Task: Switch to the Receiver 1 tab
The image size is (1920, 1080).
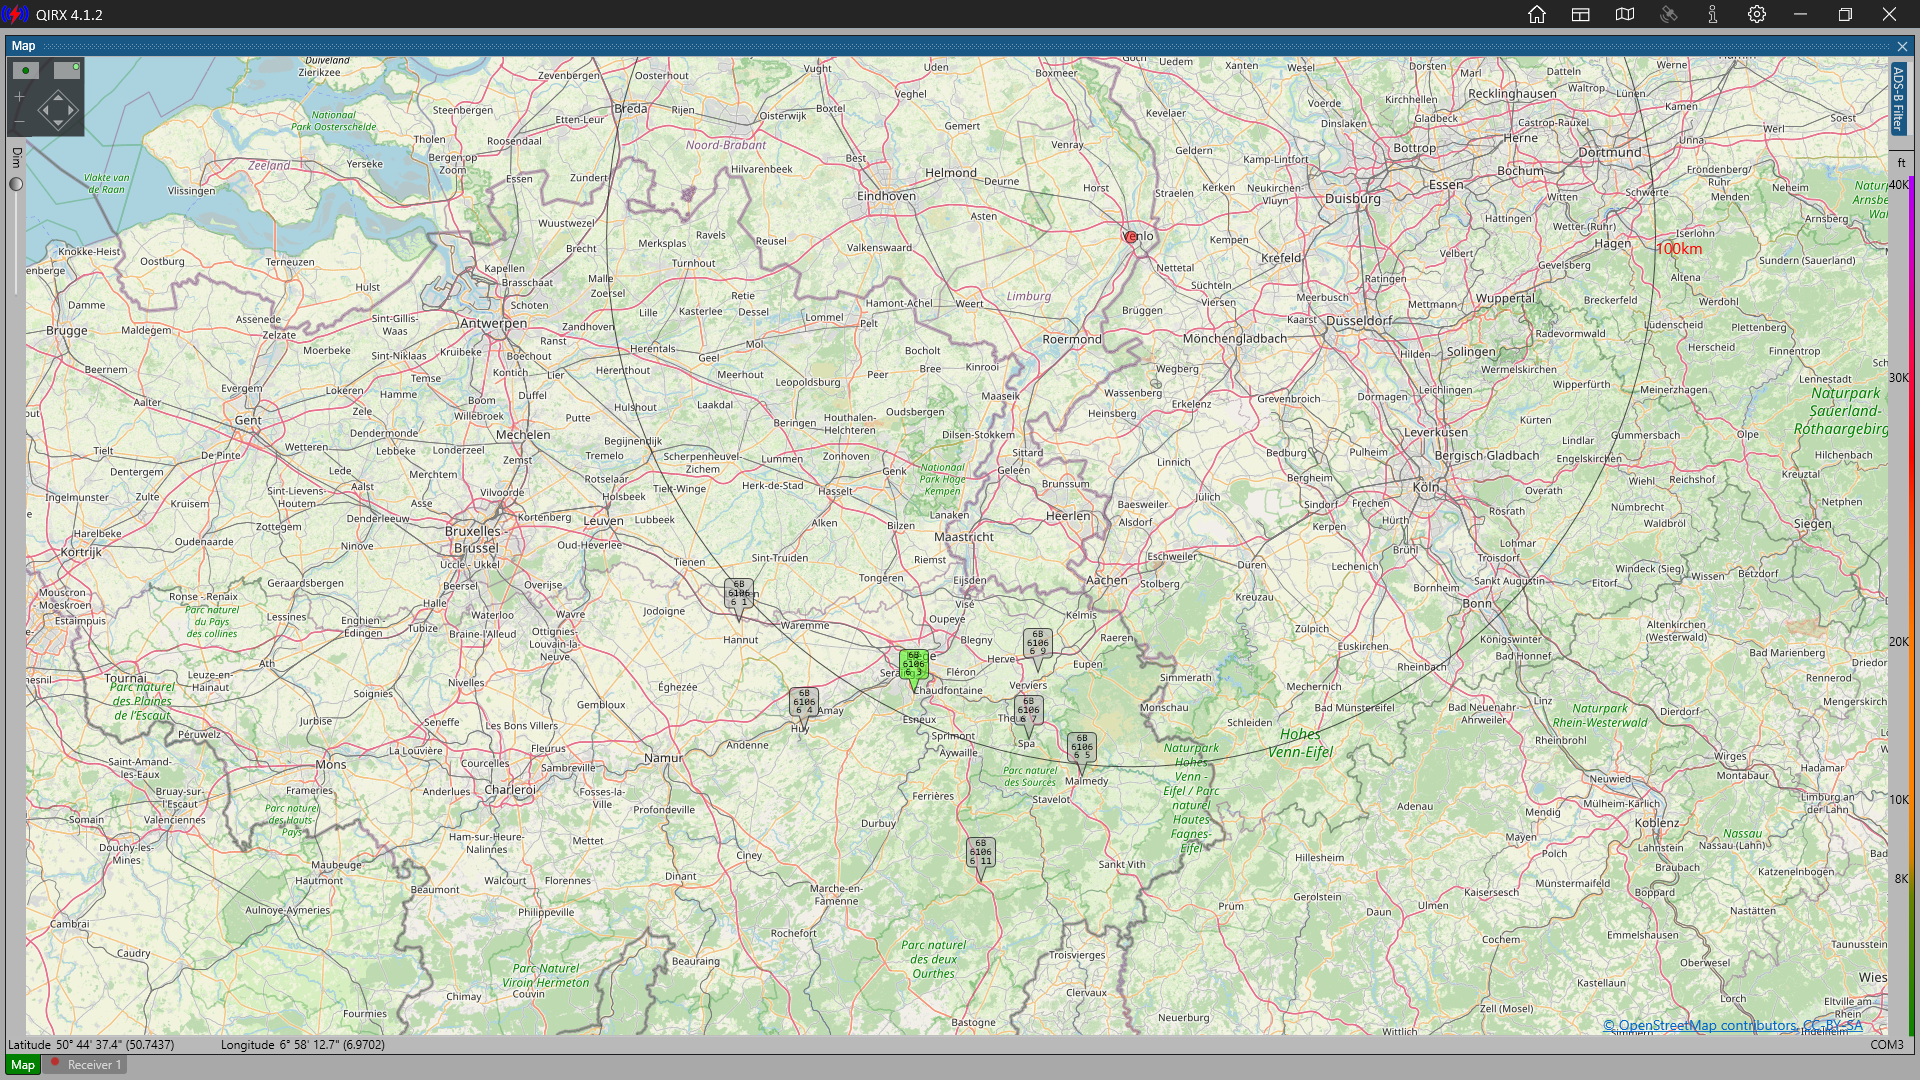Action: 88,1065
